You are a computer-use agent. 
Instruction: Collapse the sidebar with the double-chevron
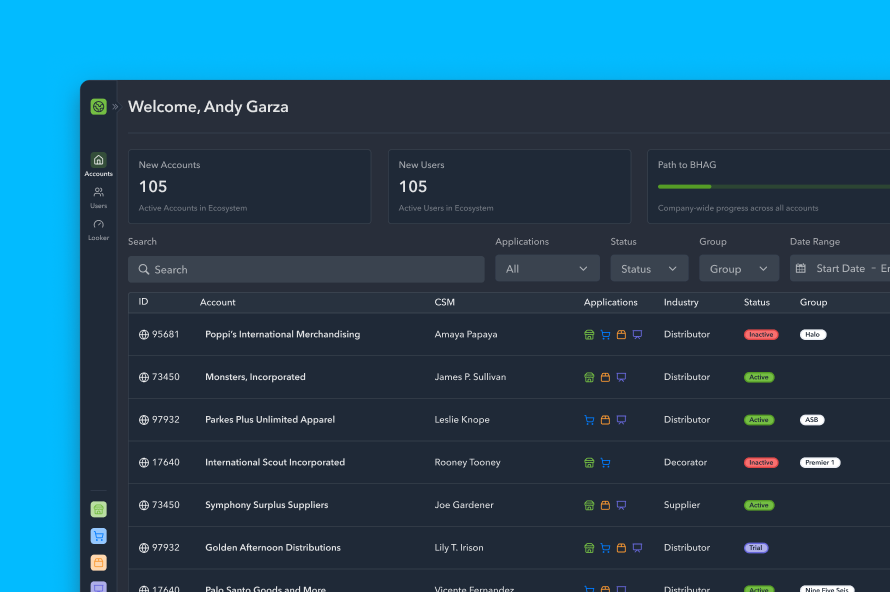[x=117, y=106]
